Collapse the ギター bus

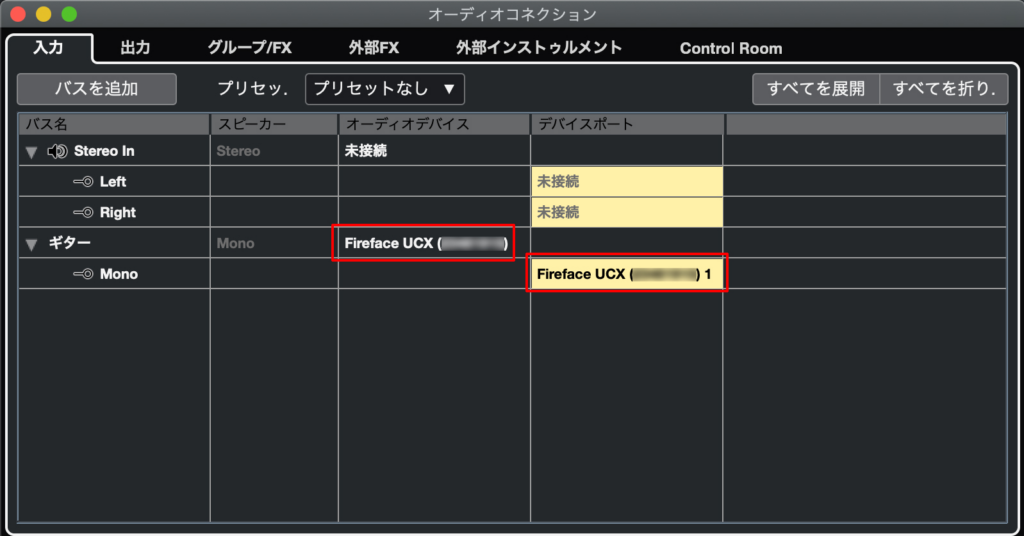point(31,244)
